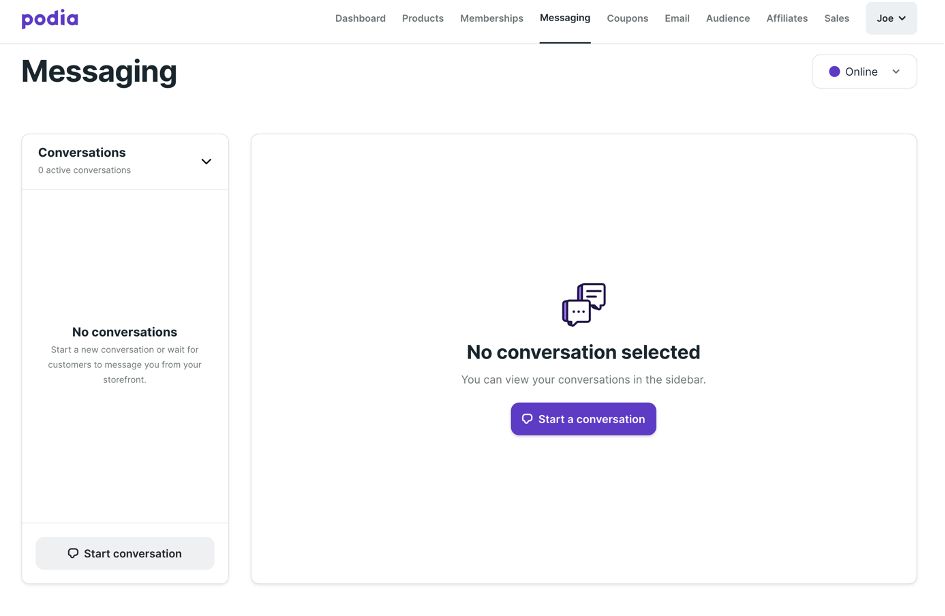Image resolution: width=945 pixels, height=616 pixels.
Task: Go to the Sales tab
Action: (x=837, y=18)
